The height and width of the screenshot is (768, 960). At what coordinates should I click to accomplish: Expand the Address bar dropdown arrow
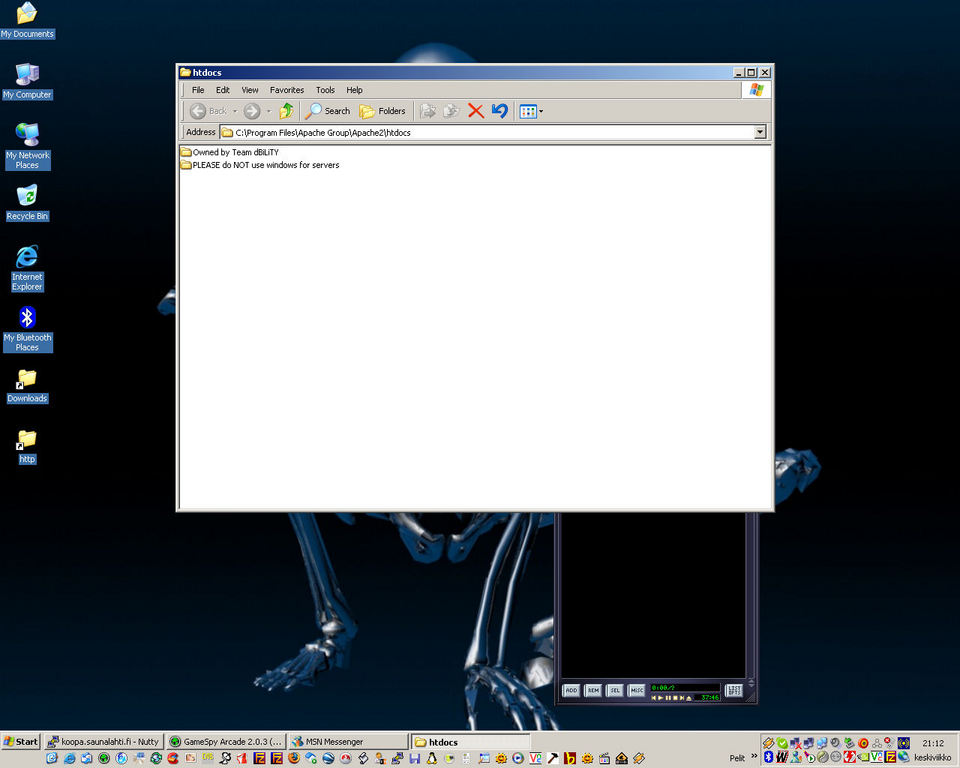pyautogui.click(x=759, y=132)
